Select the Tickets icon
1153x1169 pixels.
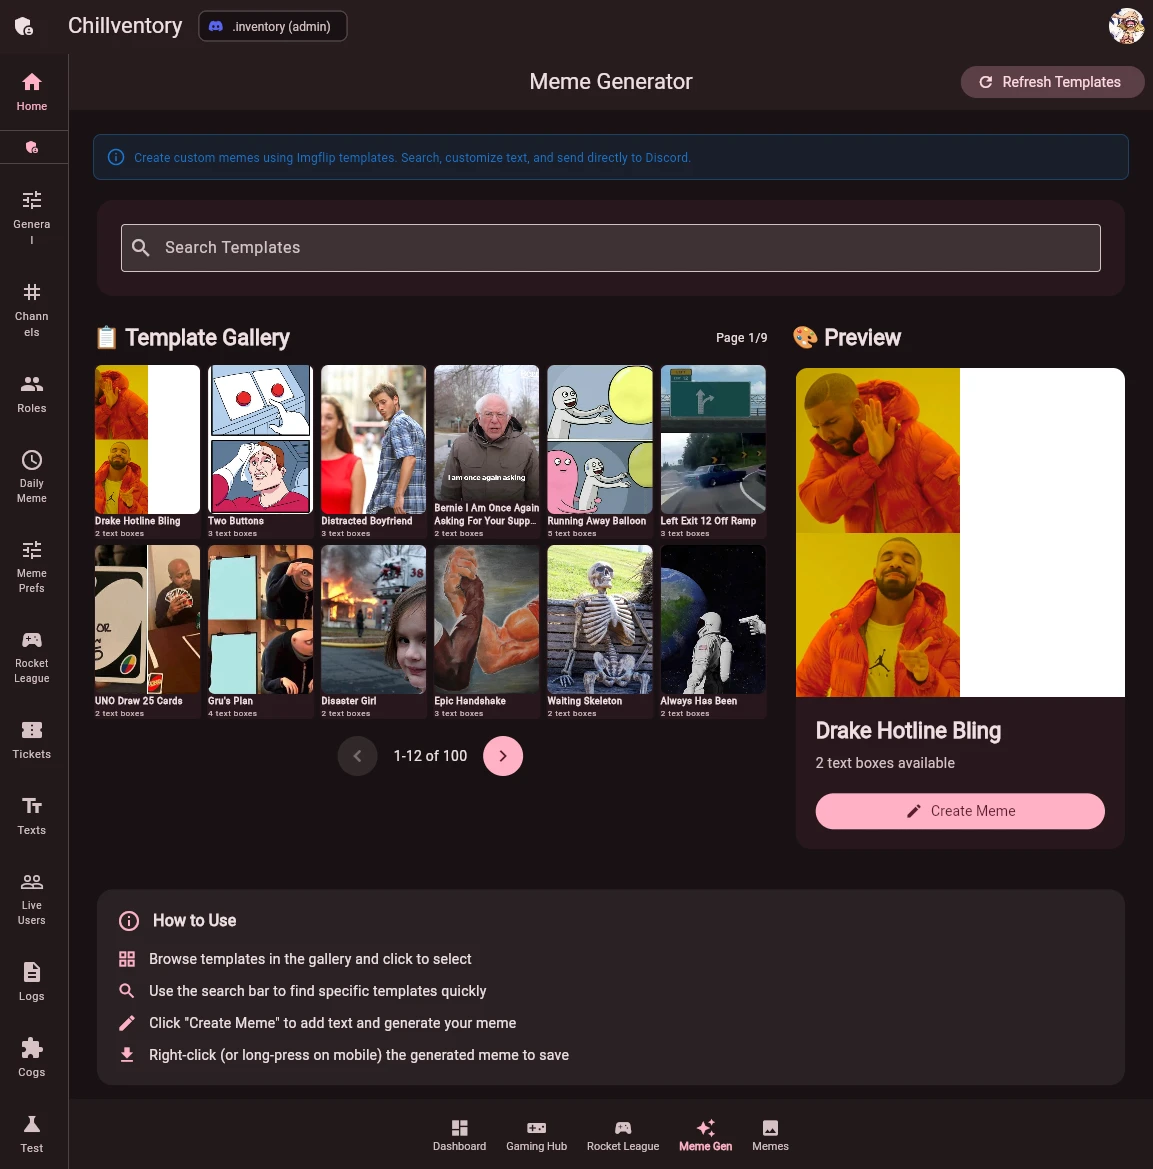tap(31, 738)
